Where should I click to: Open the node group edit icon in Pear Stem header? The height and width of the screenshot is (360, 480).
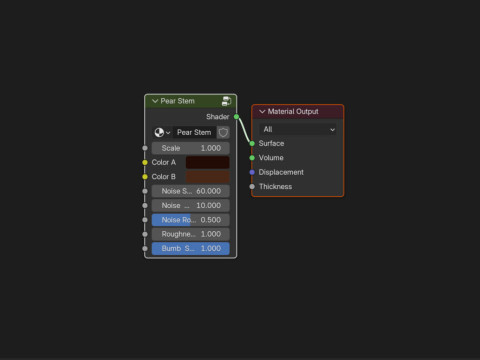tap(226, 101)
